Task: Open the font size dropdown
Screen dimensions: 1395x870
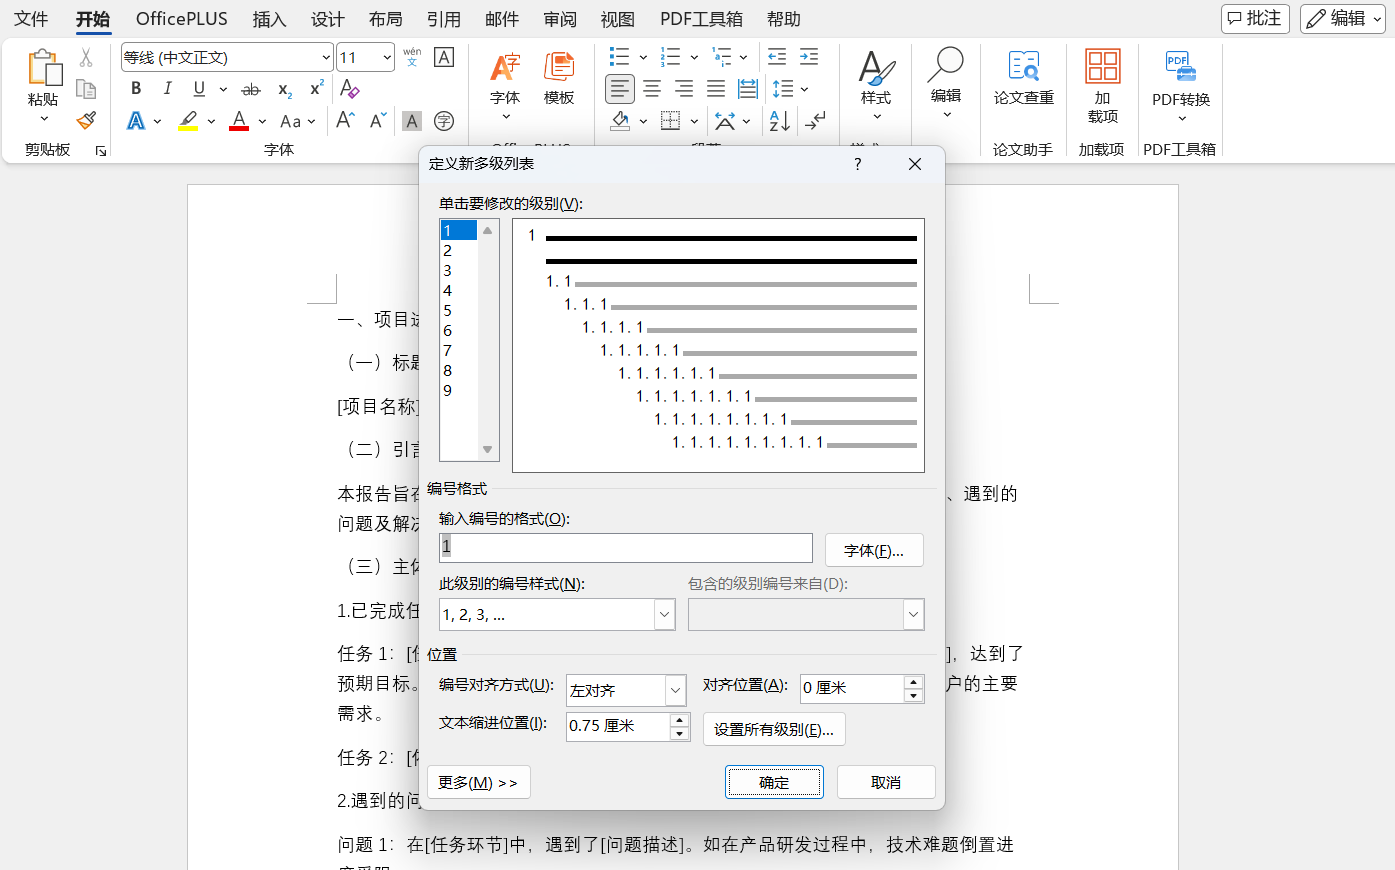Action: pyautogui.click(x=387, y=58)
